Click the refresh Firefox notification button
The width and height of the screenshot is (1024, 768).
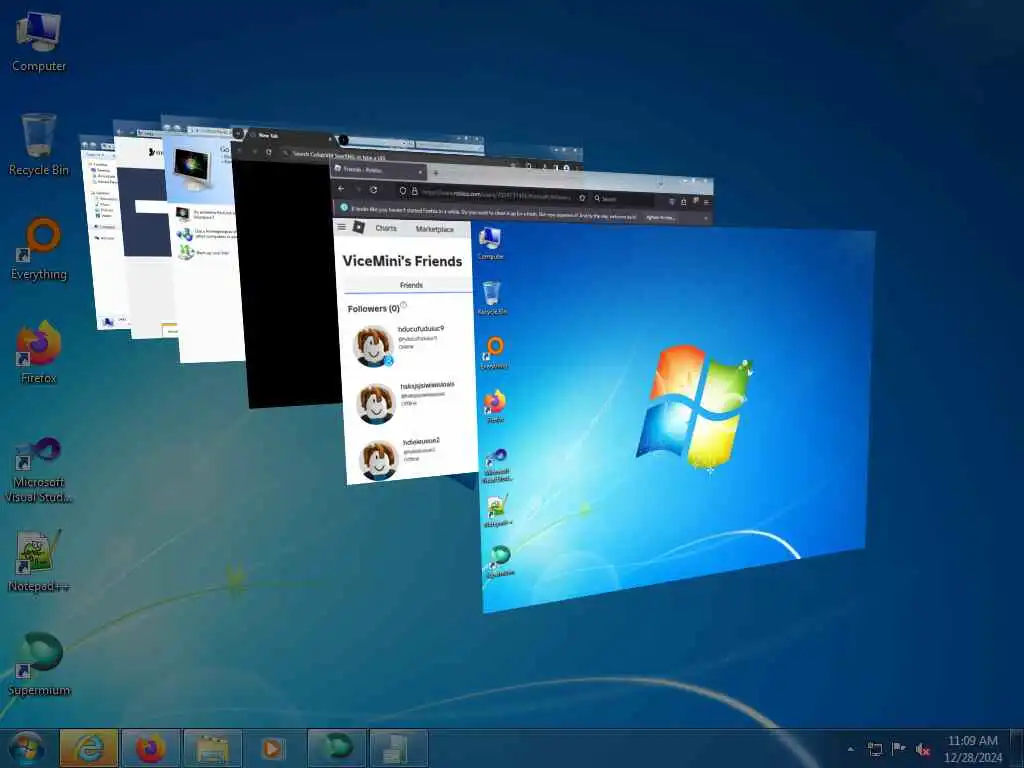660,217
